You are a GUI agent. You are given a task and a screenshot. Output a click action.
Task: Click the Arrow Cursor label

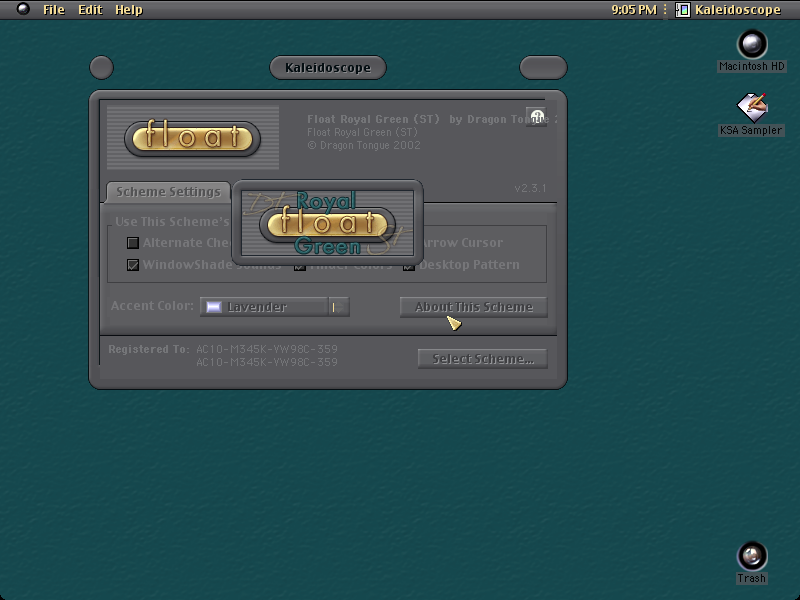pos(461,243)
